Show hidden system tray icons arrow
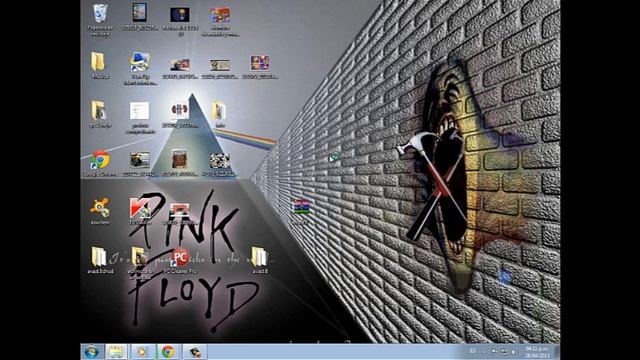 484,352
